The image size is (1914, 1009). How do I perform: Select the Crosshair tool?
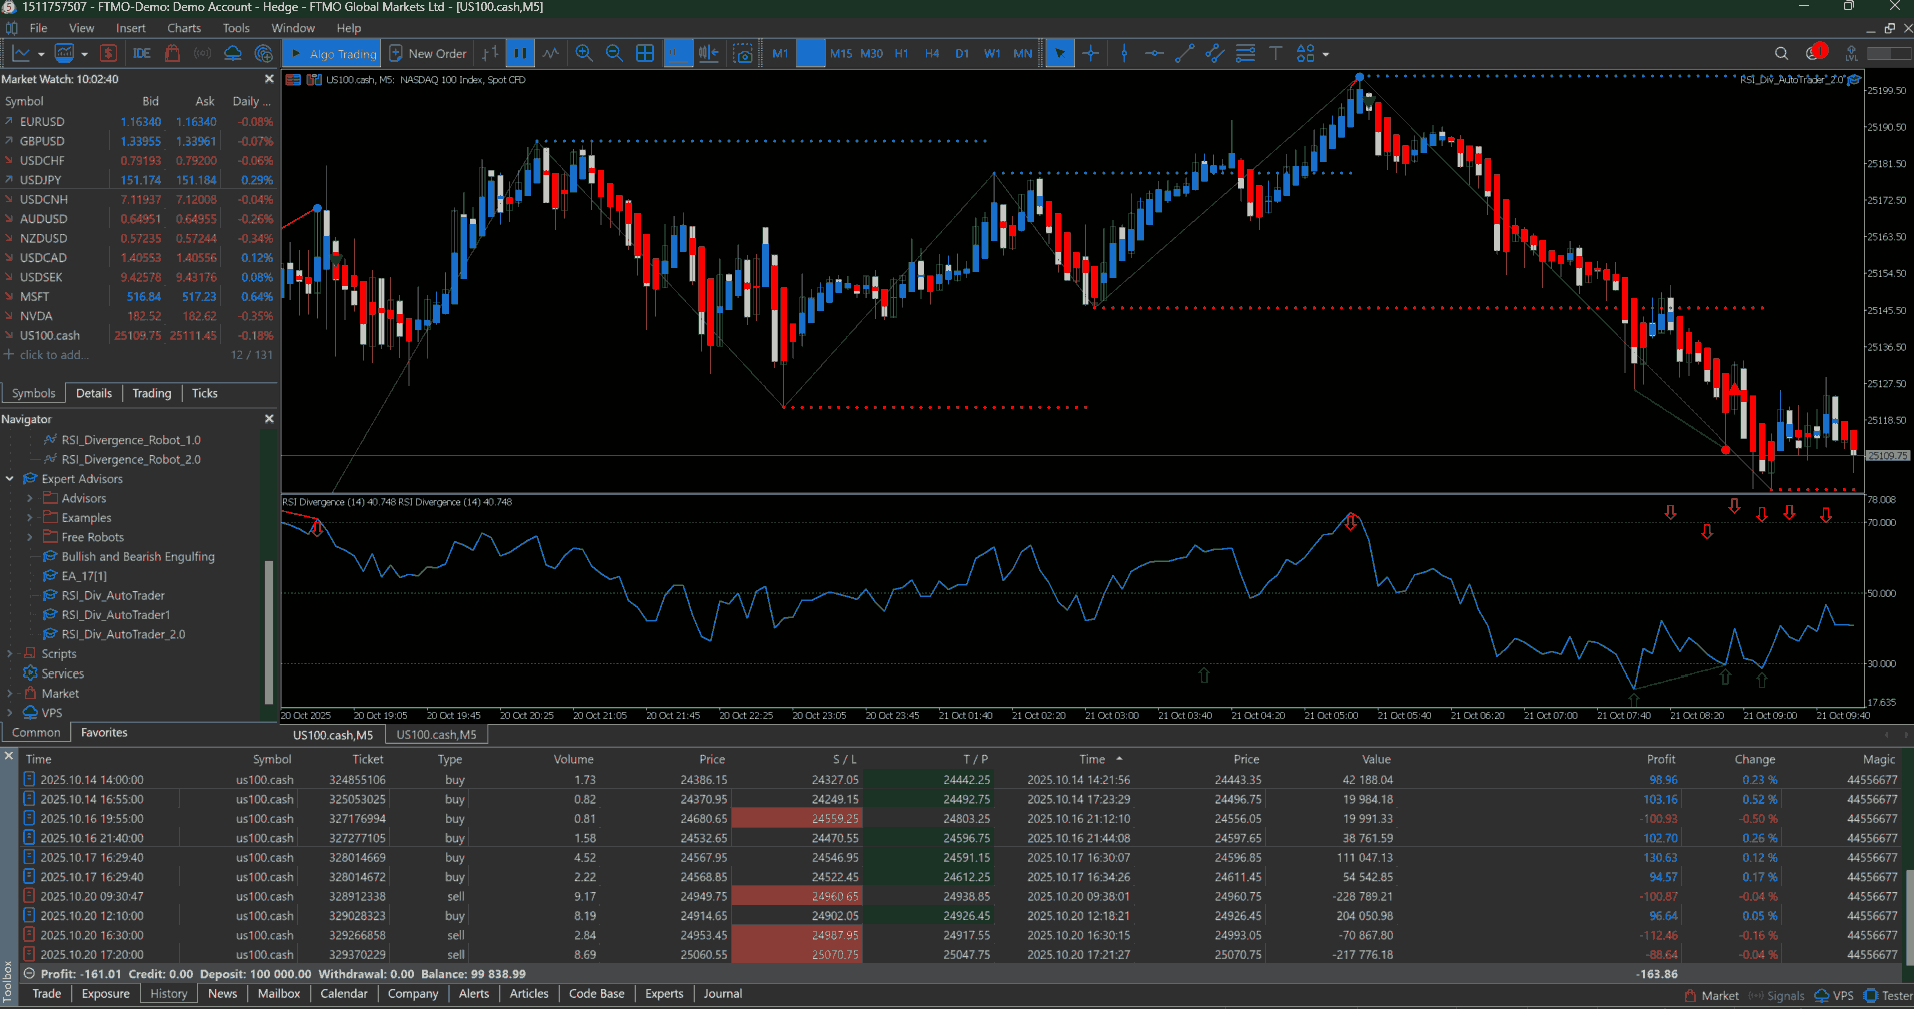pyautogui.click(x=1091, y=53)
